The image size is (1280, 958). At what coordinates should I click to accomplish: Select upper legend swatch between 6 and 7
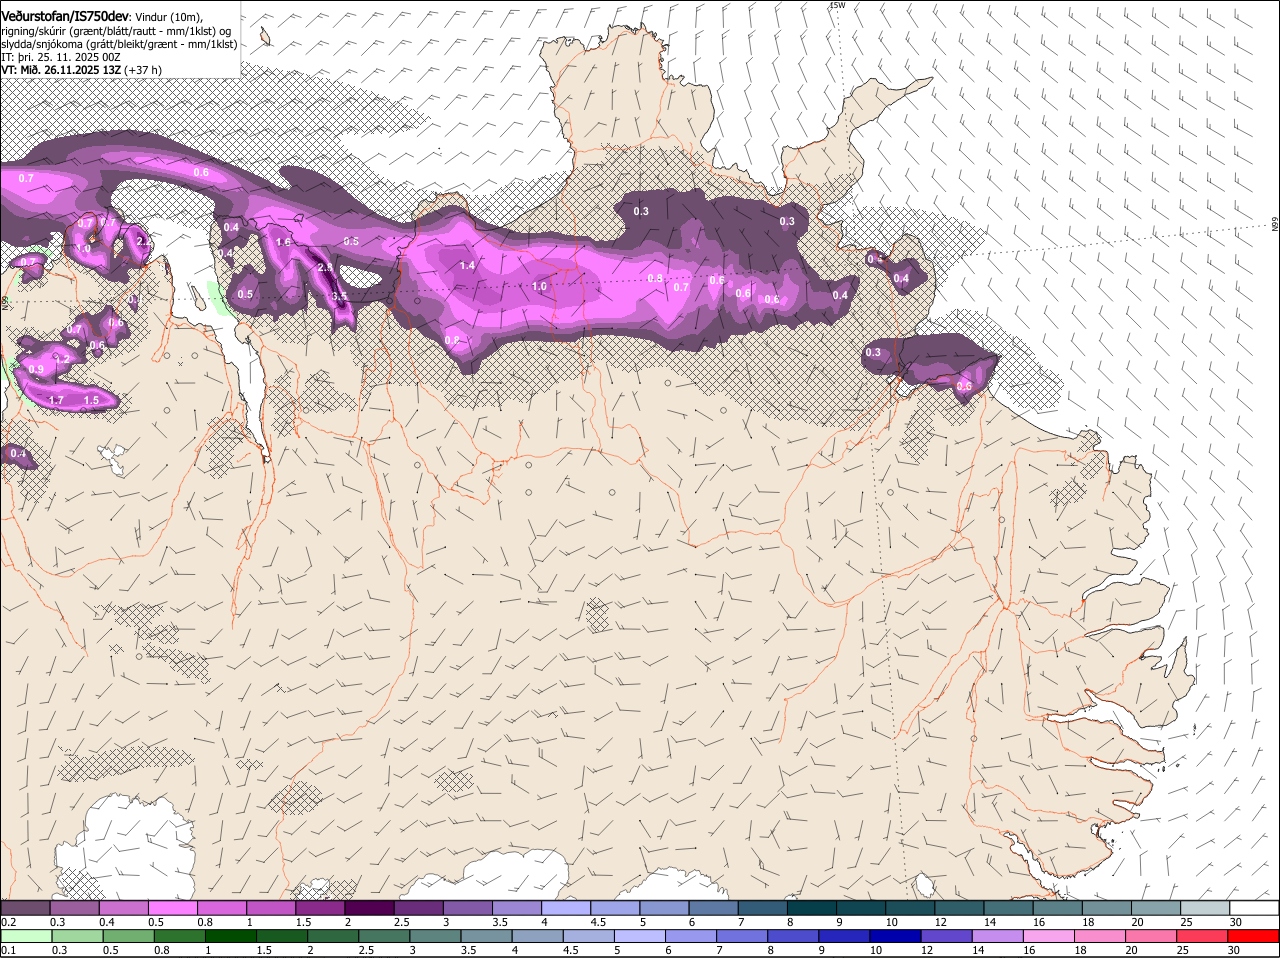click(x=713, y=907)
